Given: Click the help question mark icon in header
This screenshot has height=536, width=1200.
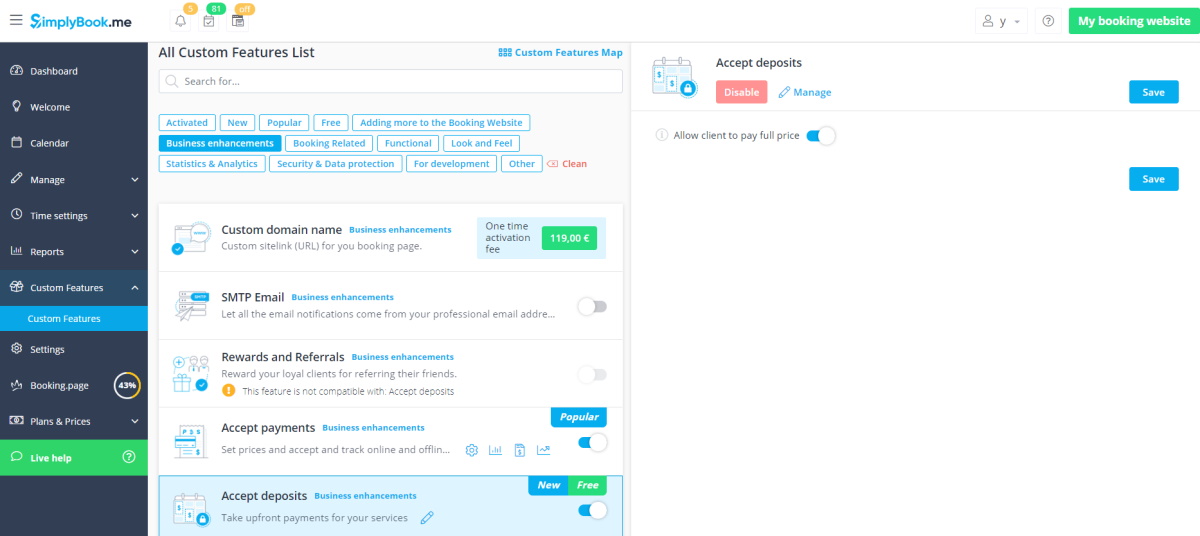Looking at the screenshot, I should pyautogui.click(x=1047, y=21).
